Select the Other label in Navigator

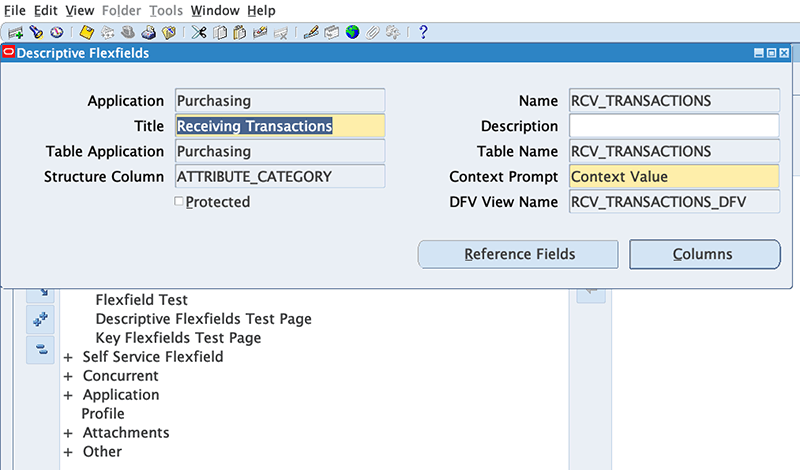(103, 452)
